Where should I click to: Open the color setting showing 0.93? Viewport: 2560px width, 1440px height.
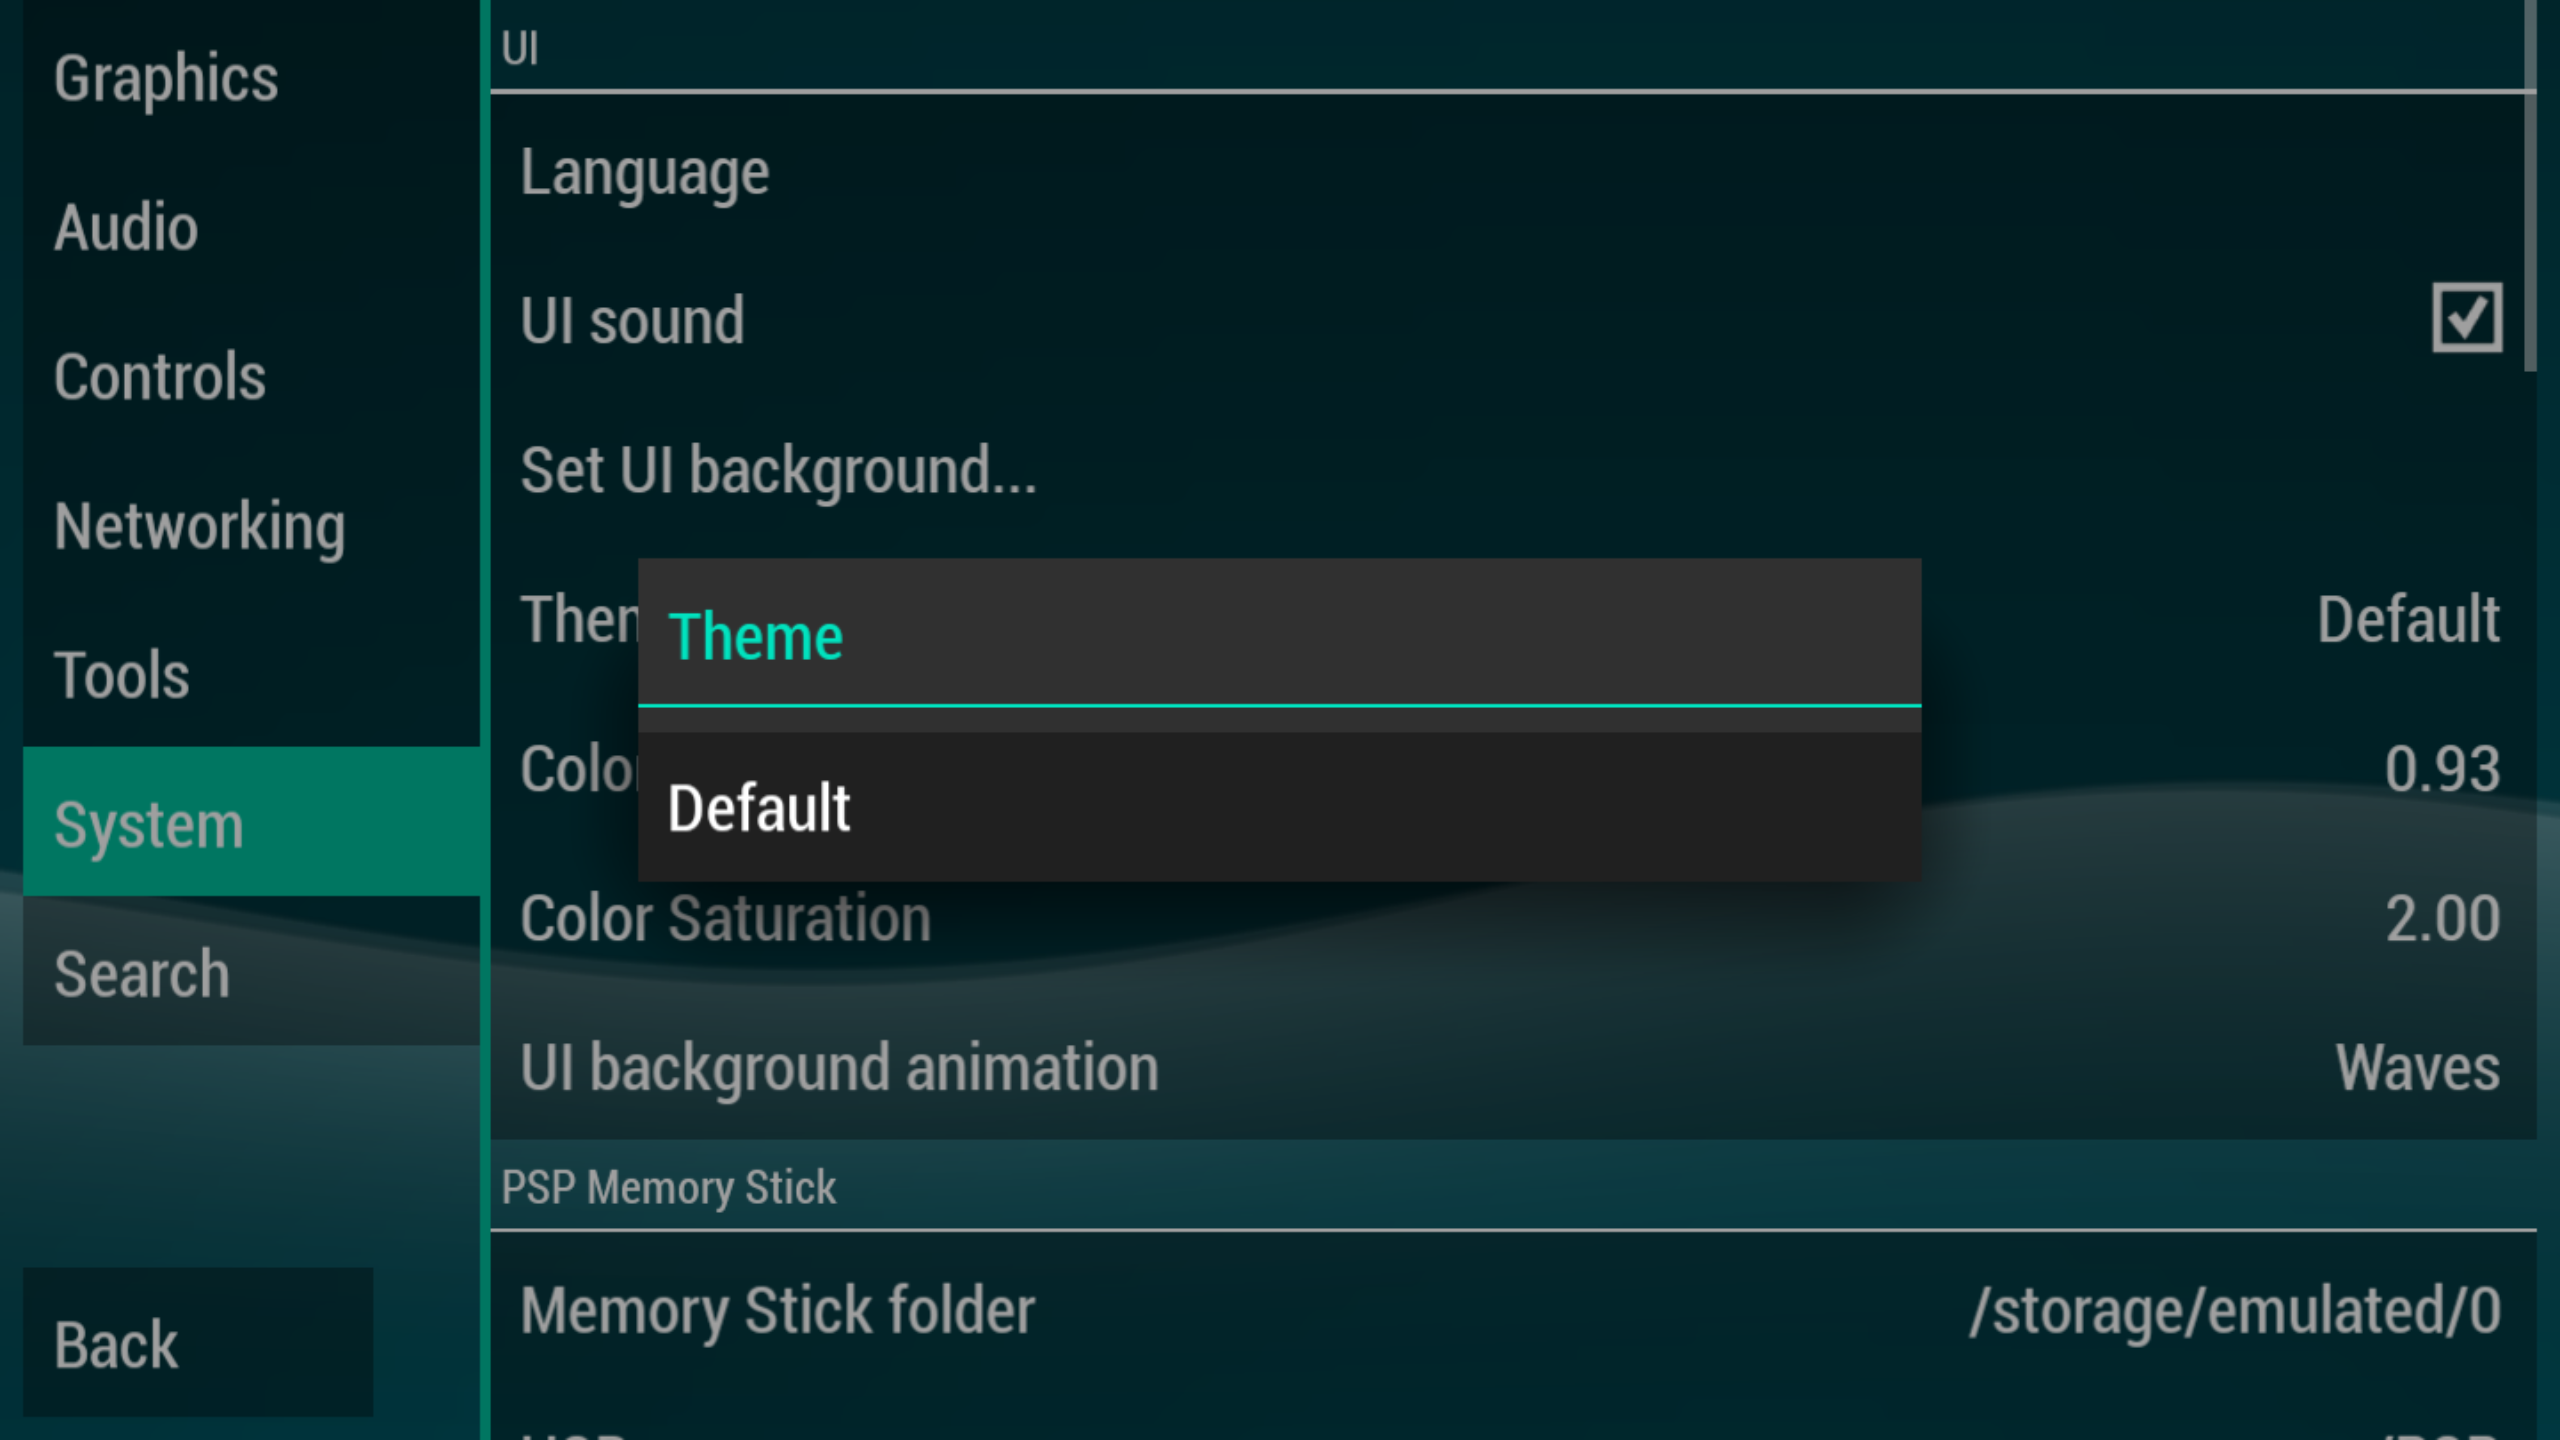2440,769
